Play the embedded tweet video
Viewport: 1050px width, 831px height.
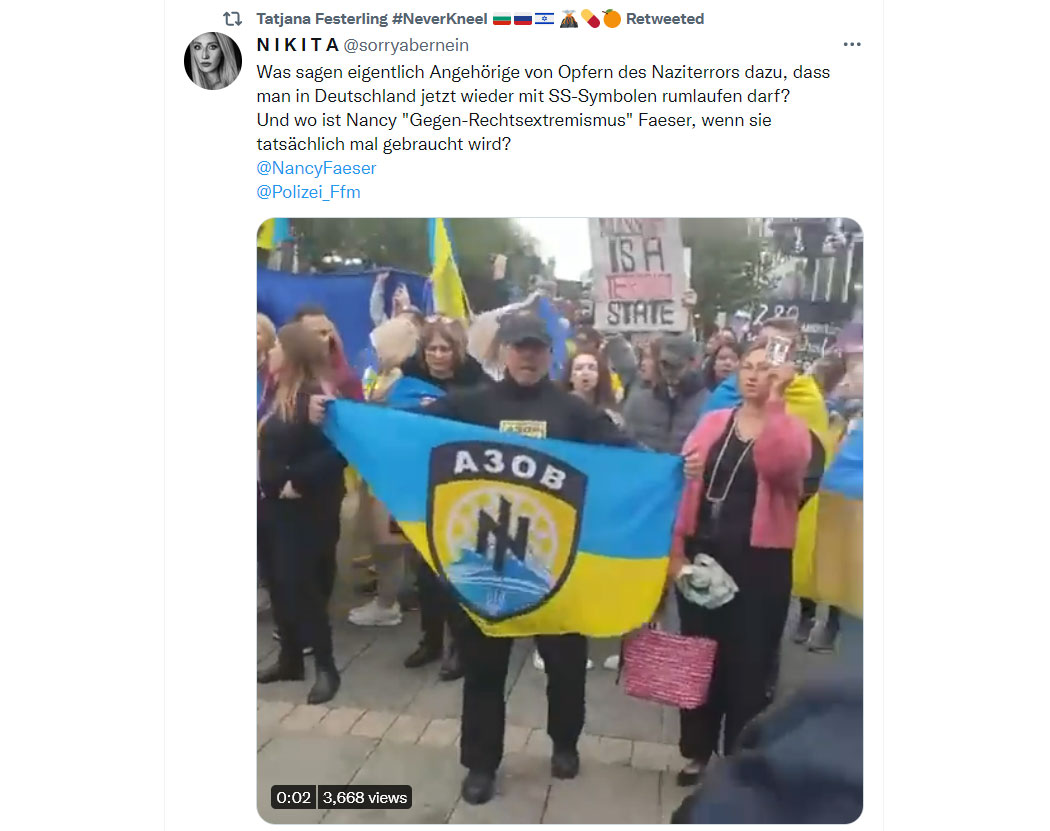coord(560,521)
